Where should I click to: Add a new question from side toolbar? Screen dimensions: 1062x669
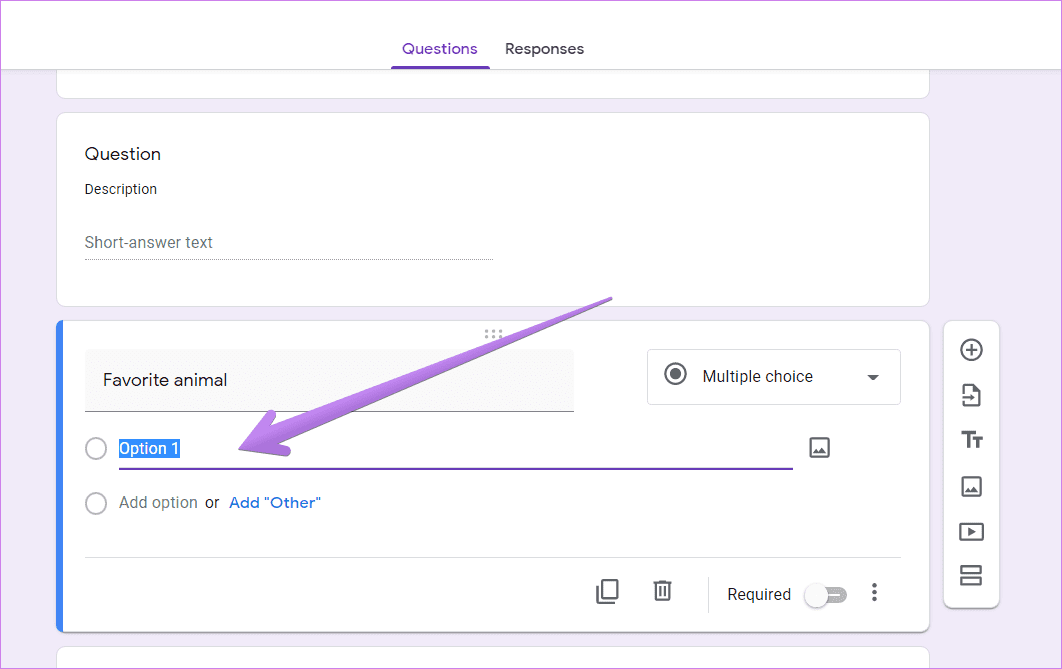coord(971,350)
